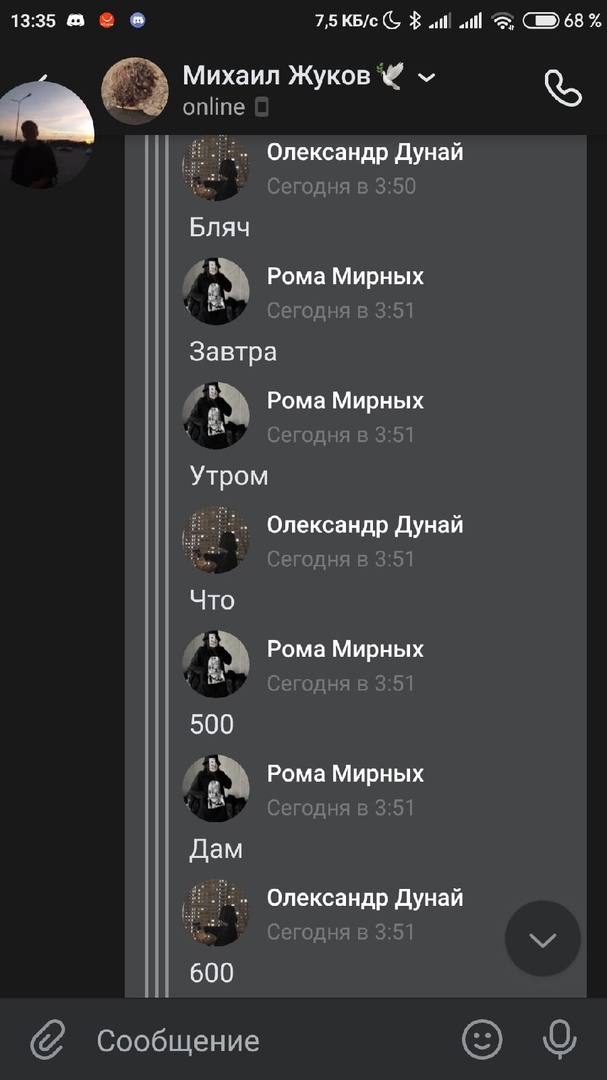The image size is (607, 1080).
Task: Tap the phone call icon
Action: pos(562,88)
